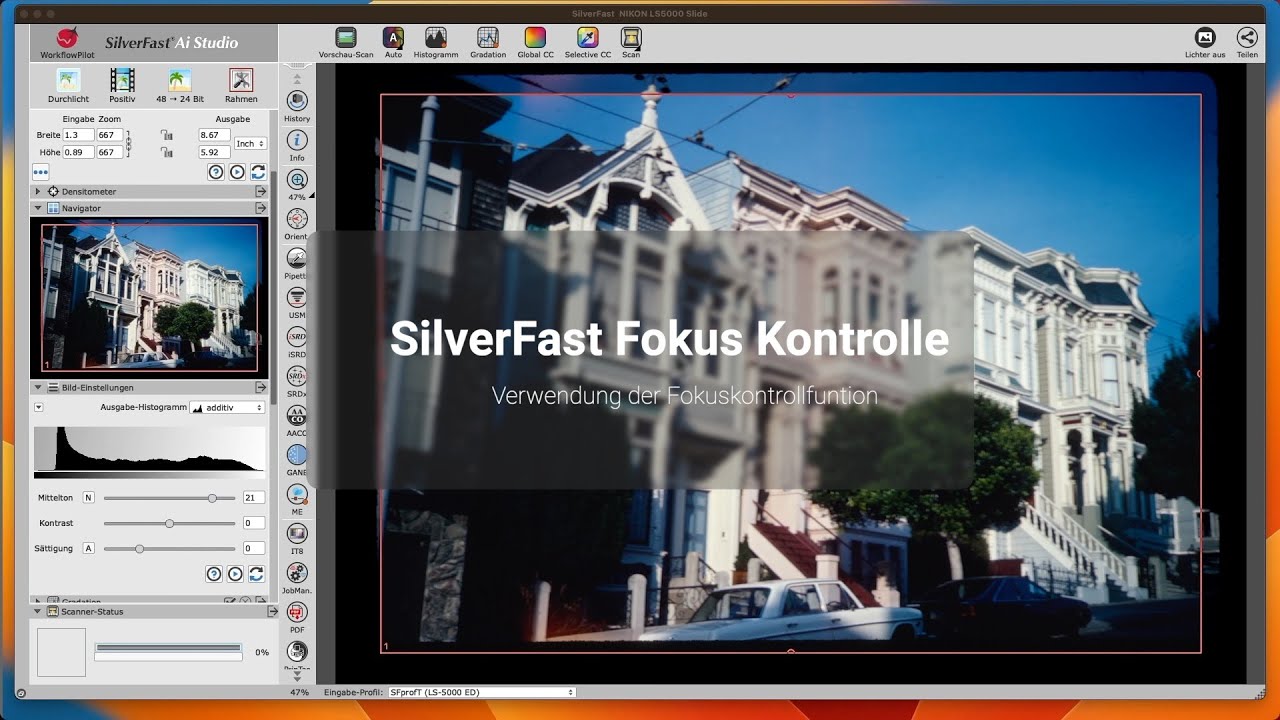1280x720 pixels.
Task: Open the USM sharpening tool
Action: [x=297, y=302]
